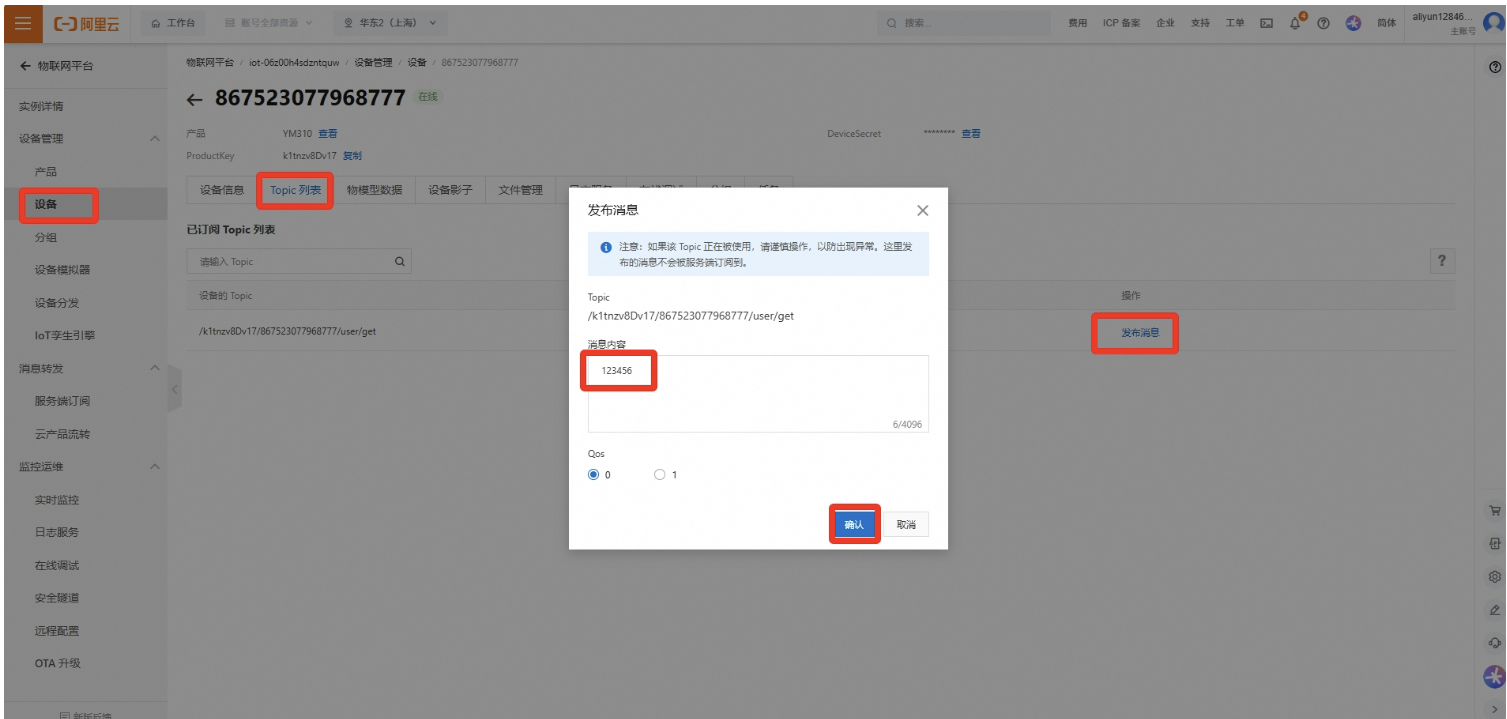Collapse the 设备管理 sidebar section
The image size is (1507, 719).
pos(155,139)
